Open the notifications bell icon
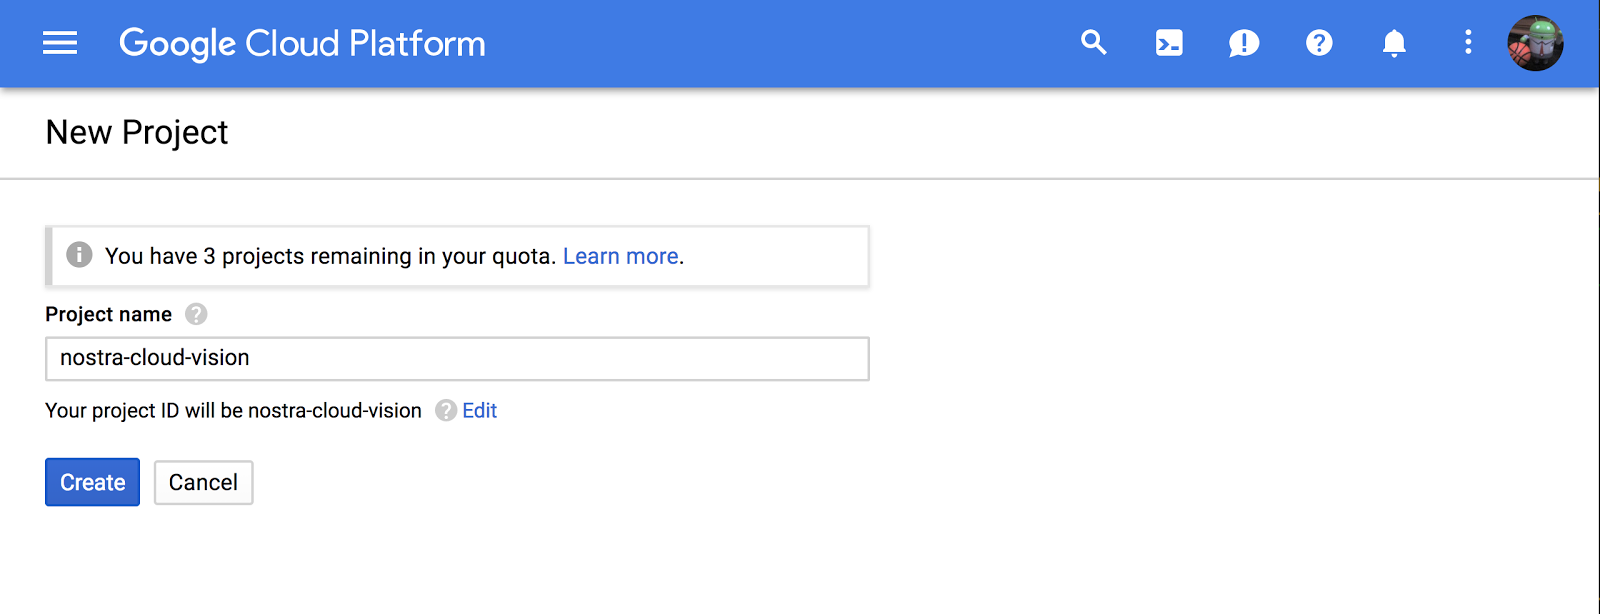Viewport: 1600px width, 614px height. pyautogui.click(x=1393, y=43)
